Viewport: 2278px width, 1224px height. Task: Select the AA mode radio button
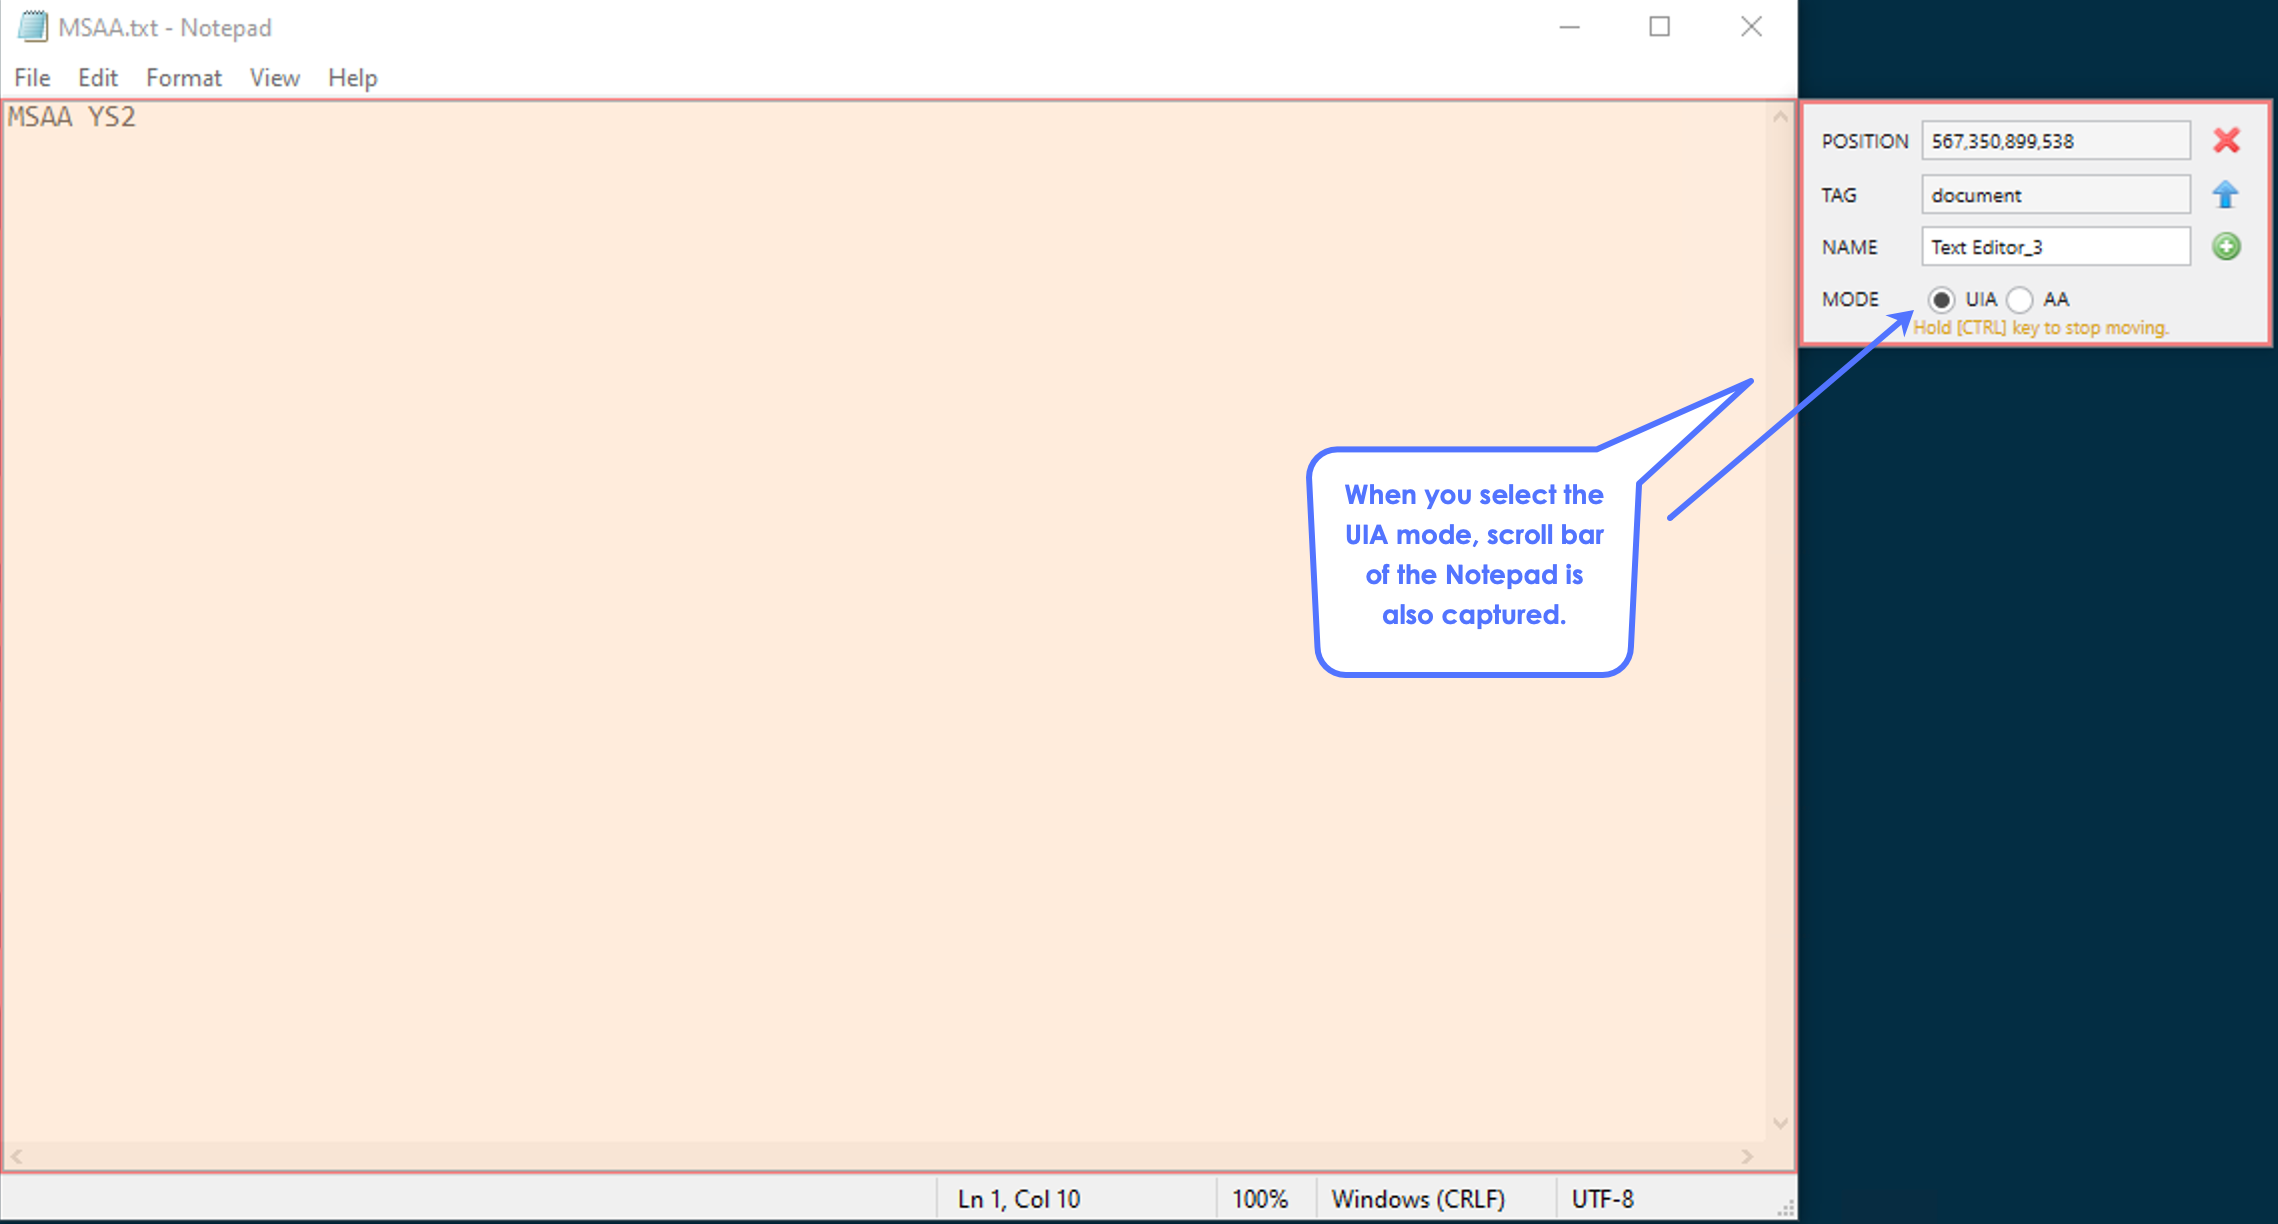point(2020,299)
